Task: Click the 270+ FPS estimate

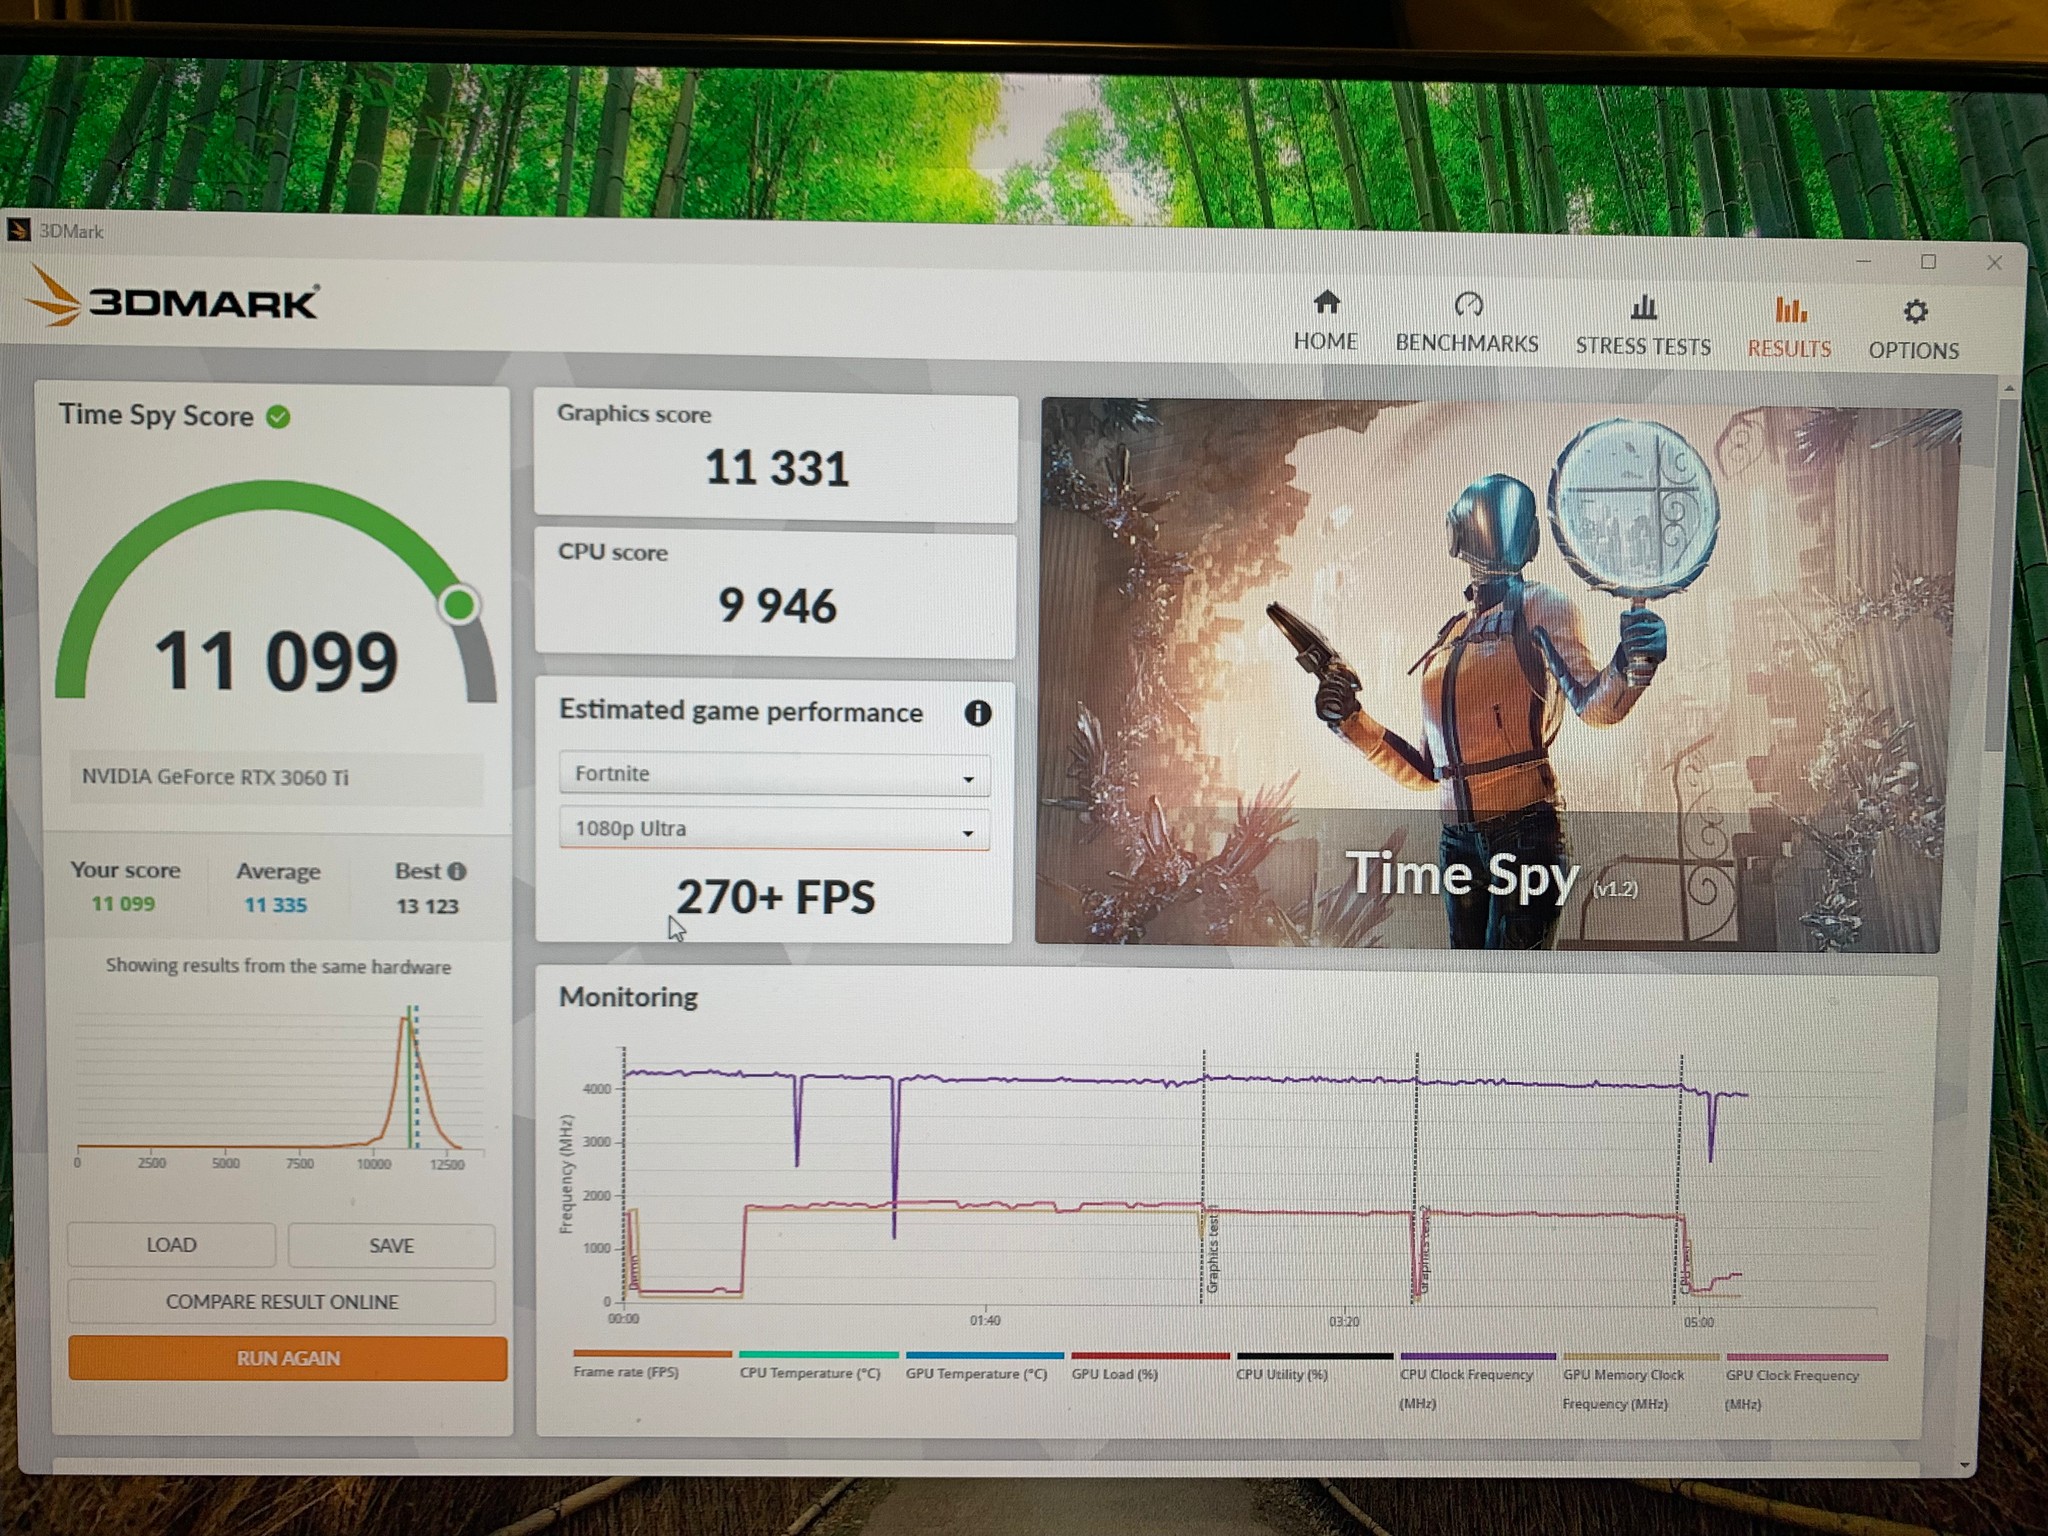Action: tap(775, 897)
